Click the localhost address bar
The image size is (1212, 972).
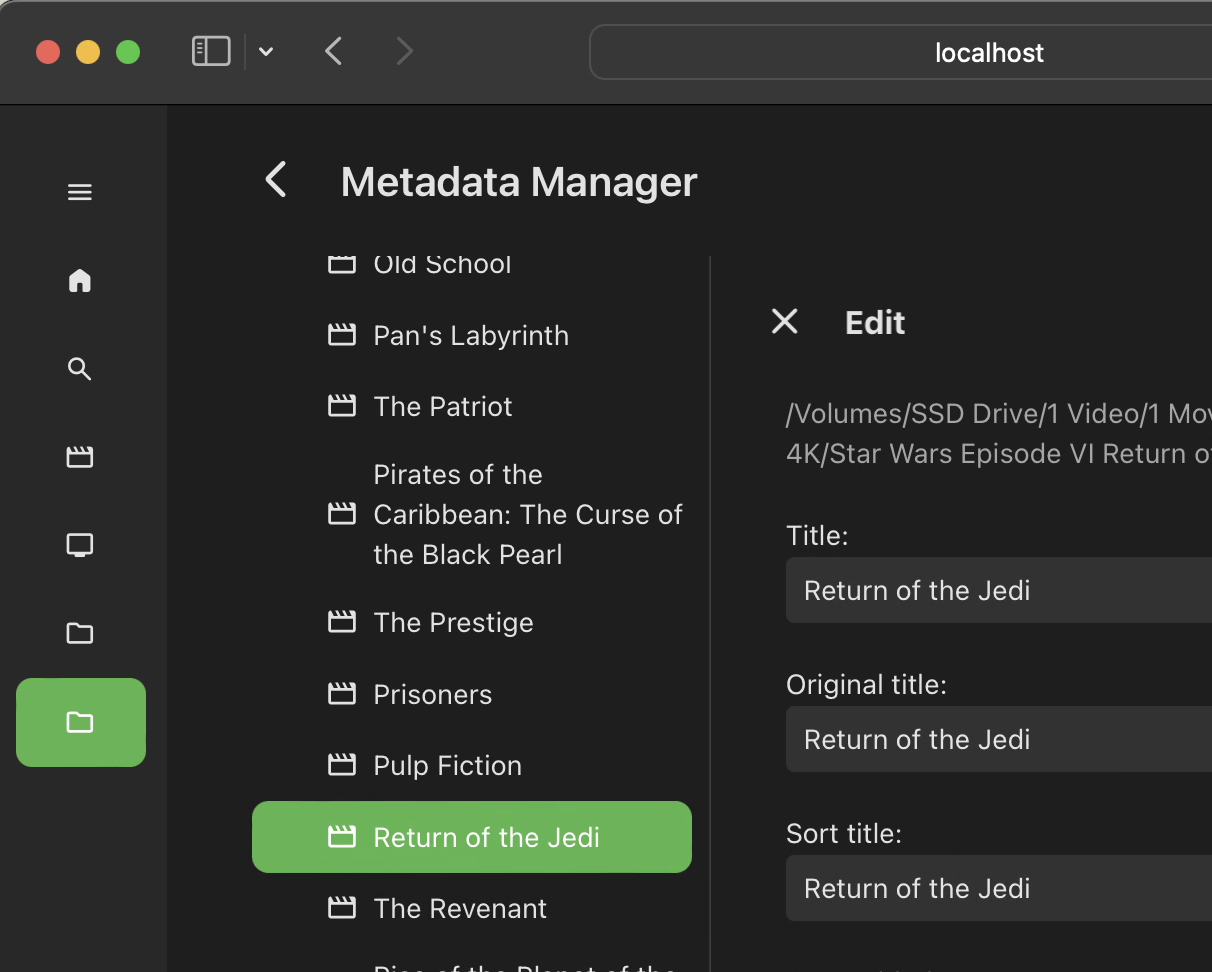[x=900, y=52]
